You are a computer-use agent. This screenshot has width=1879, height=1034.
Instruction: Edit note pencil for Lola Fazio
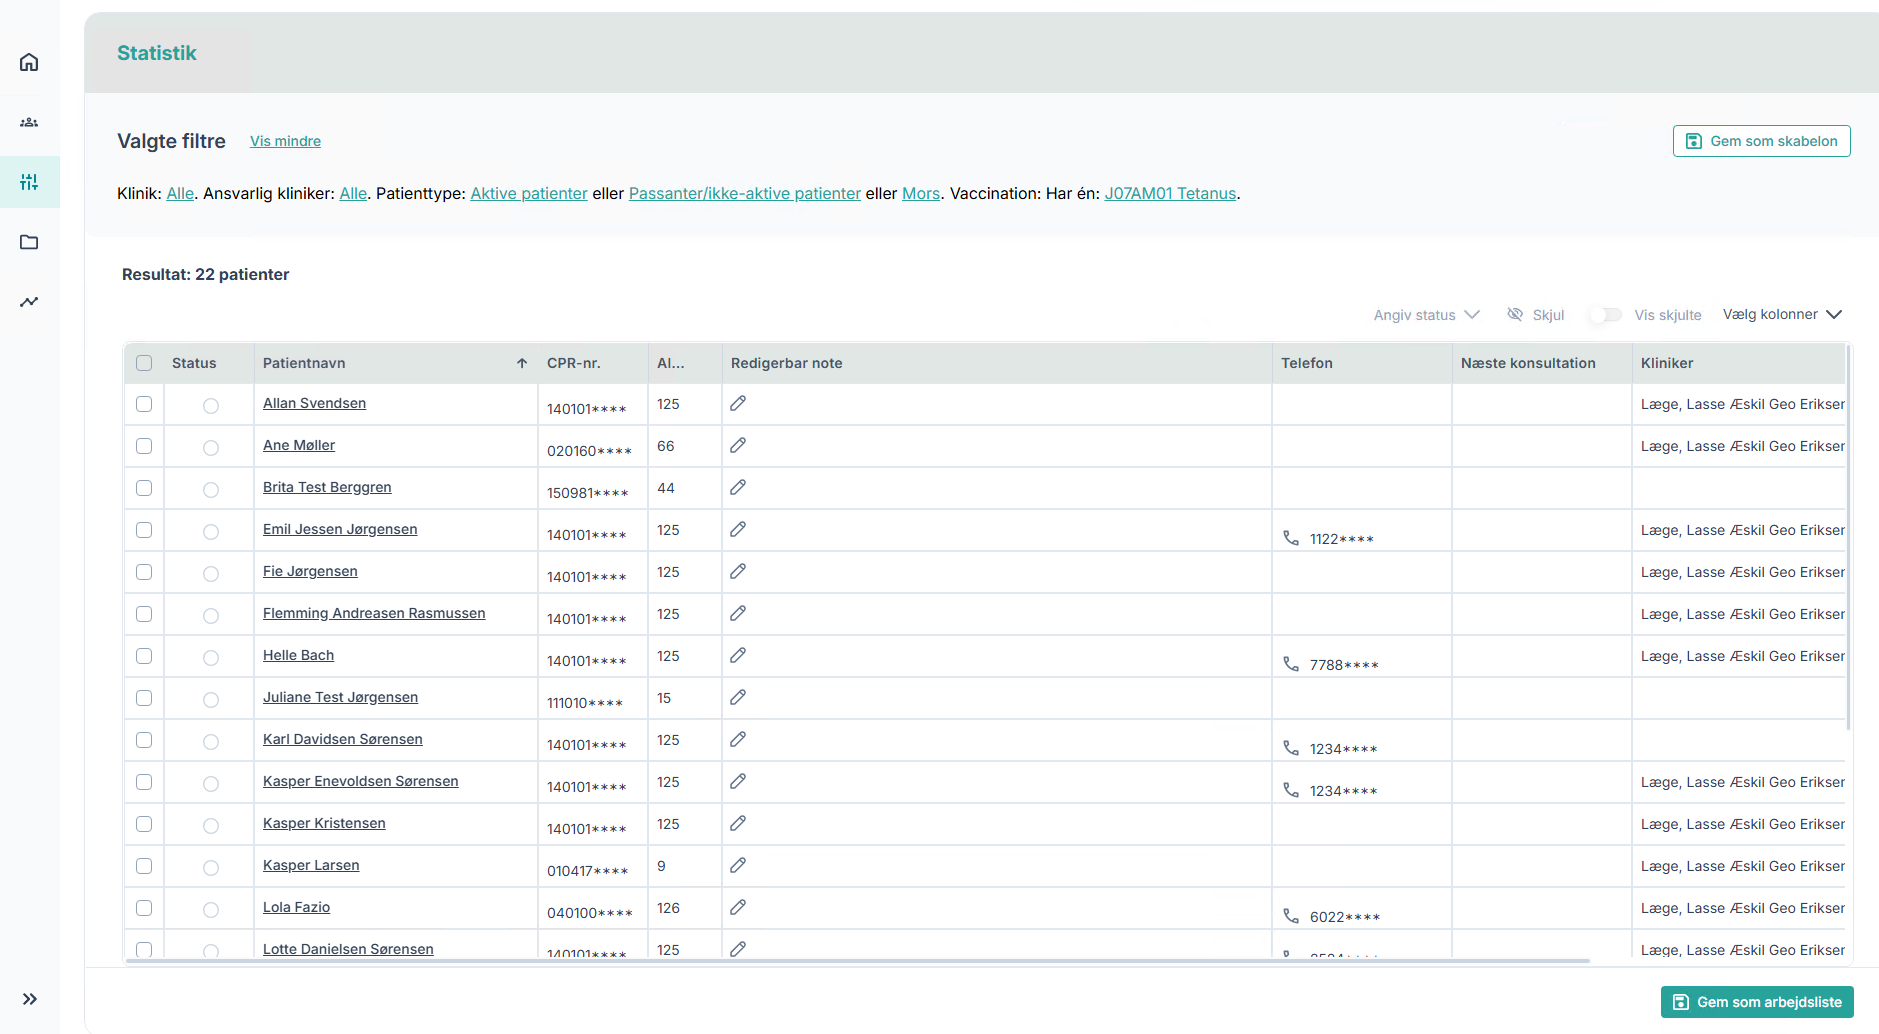coord(738,907)
